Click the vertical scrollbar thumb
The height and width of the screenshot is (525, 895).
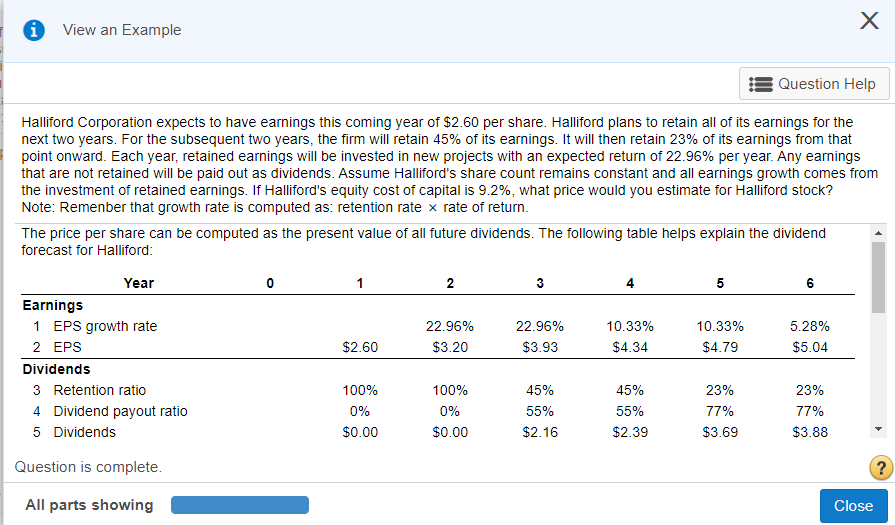coord(878,277)
